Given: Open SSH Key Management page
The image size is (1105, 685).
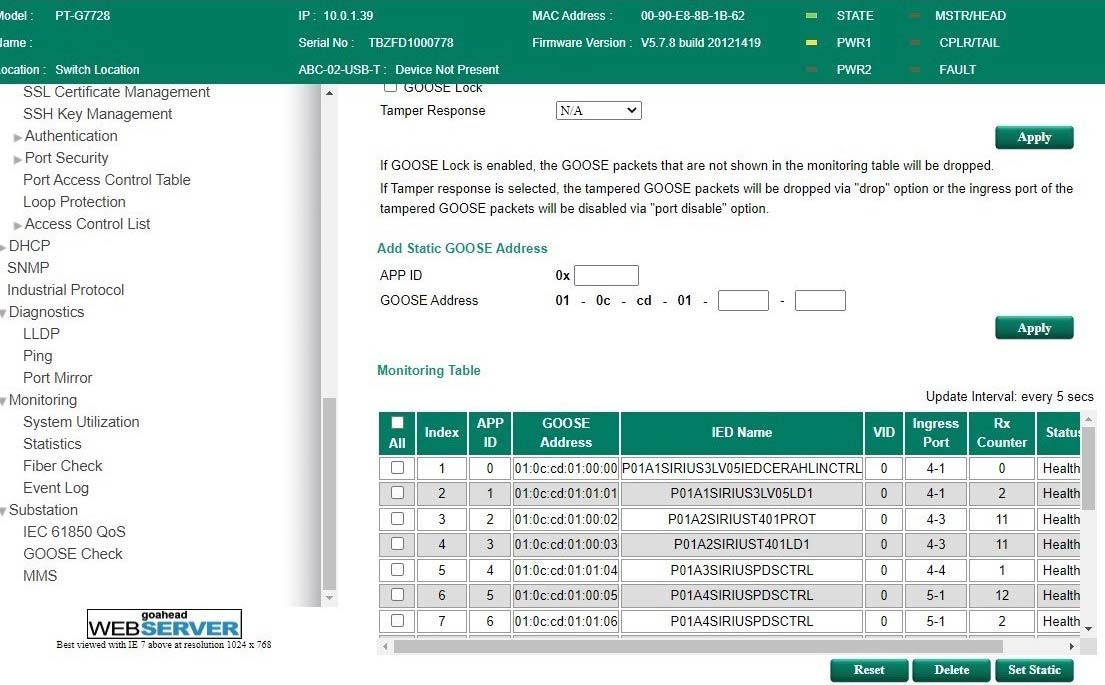Looking at the screenshot, I should tap(97, 113).
